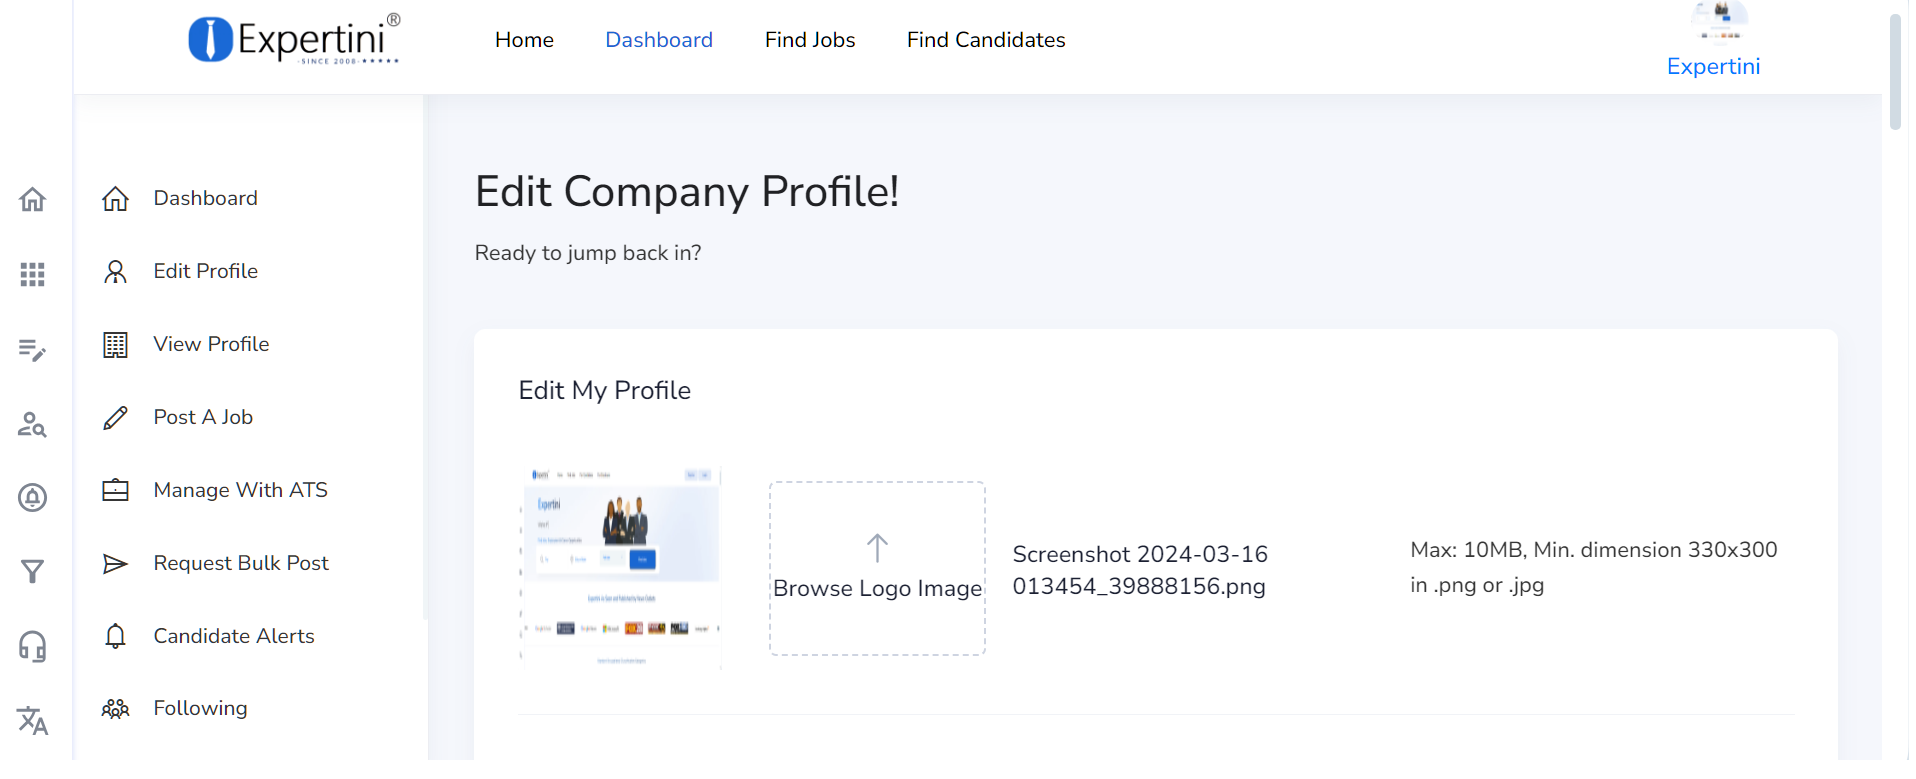This screenshot has height=779, width=1916.
Task: Click the edit list icon in the left rail
Action: pyautogui.click(x=32, y=349)
